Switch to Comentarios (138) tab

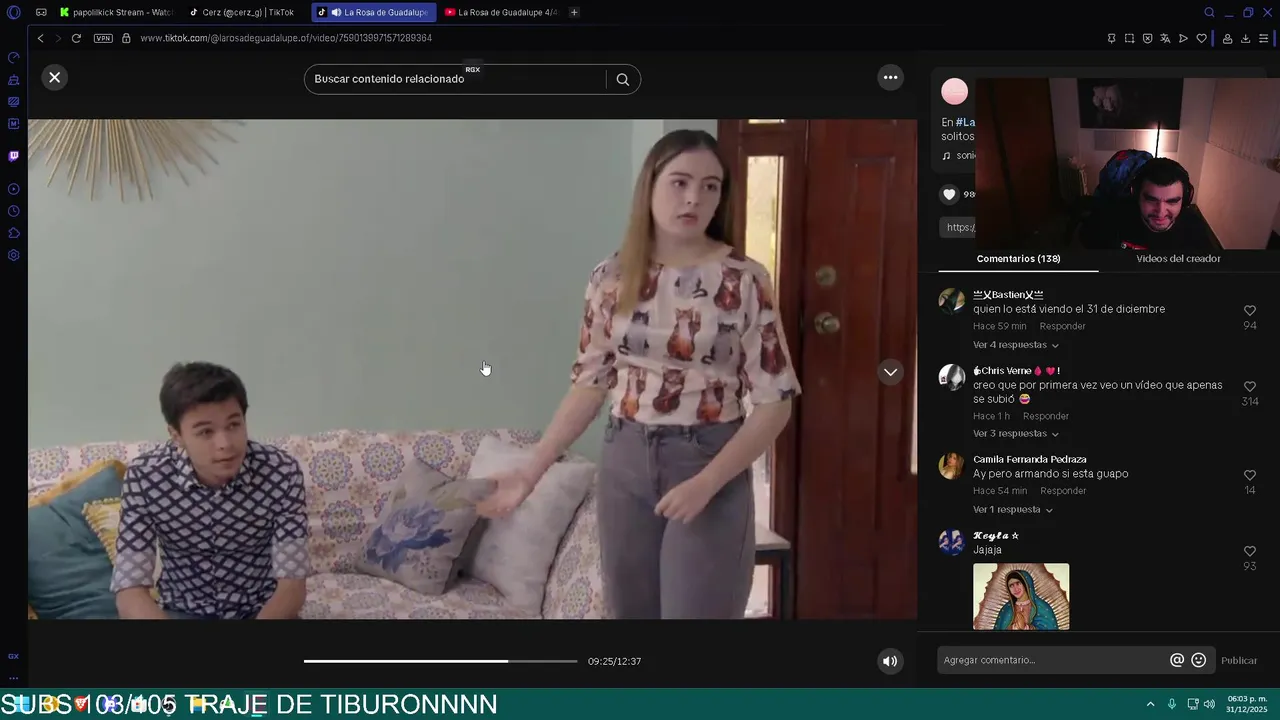pyautogui.click(x=1018, y=258)
